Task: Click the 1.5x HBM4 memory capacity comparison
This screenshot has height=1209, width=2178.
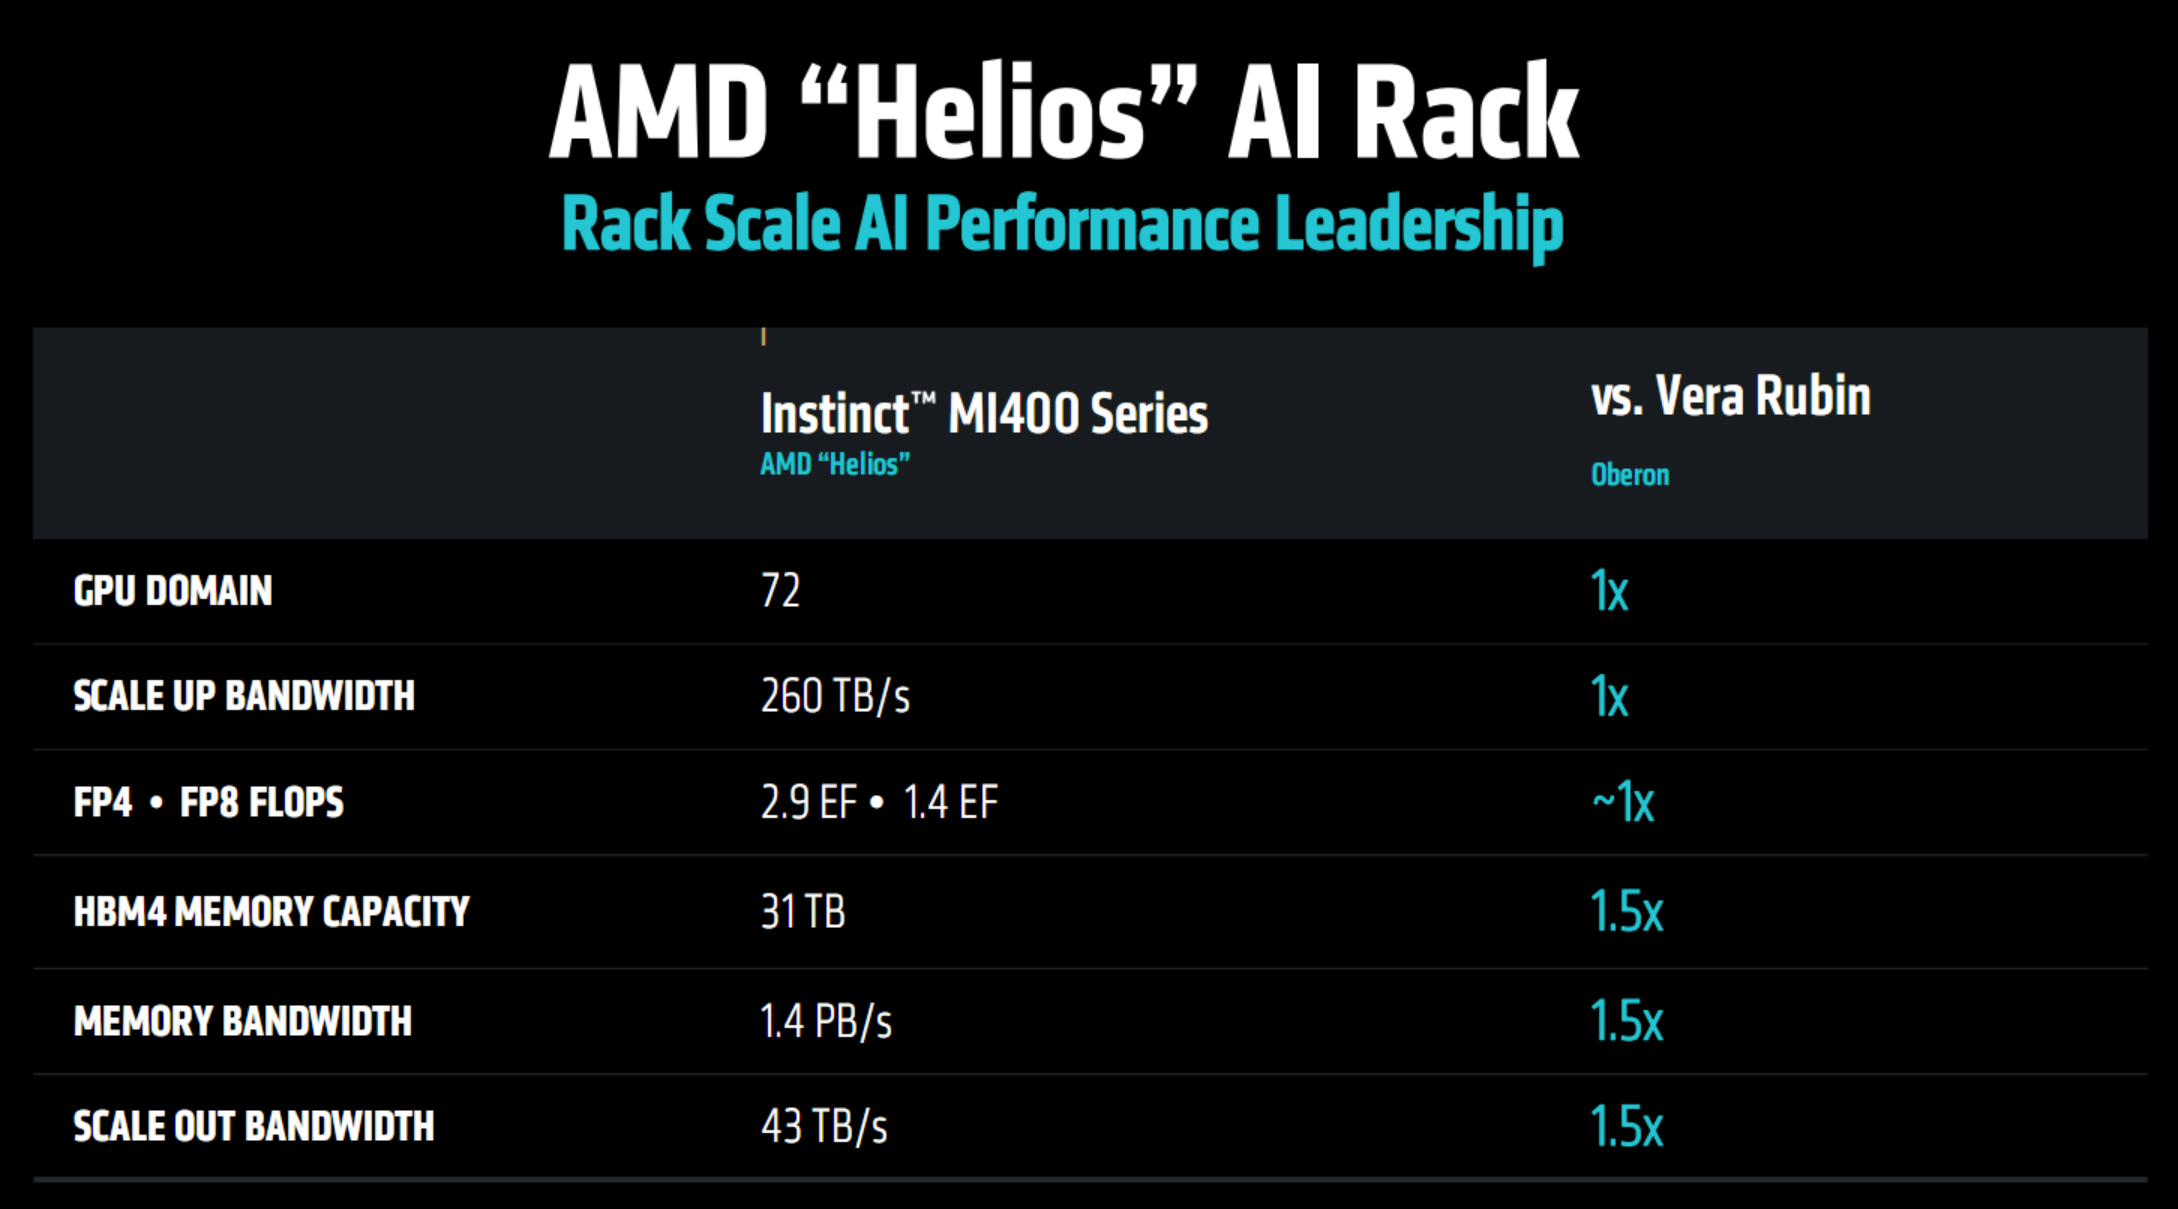Action: click(x=1626, y=911)
